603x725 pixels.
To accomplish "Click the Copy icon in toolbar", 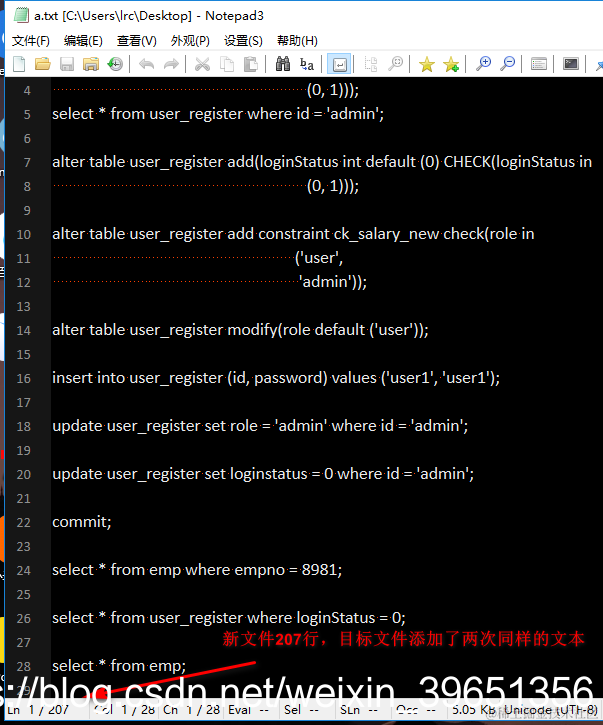I will (227, 64).
